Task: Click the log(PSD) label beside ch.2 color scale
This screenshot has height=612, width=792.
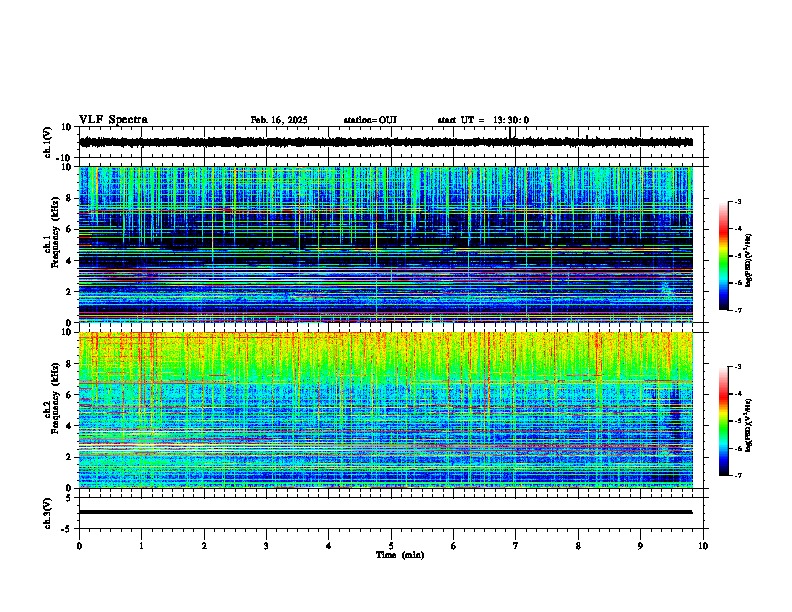Action: click(749, 425)
